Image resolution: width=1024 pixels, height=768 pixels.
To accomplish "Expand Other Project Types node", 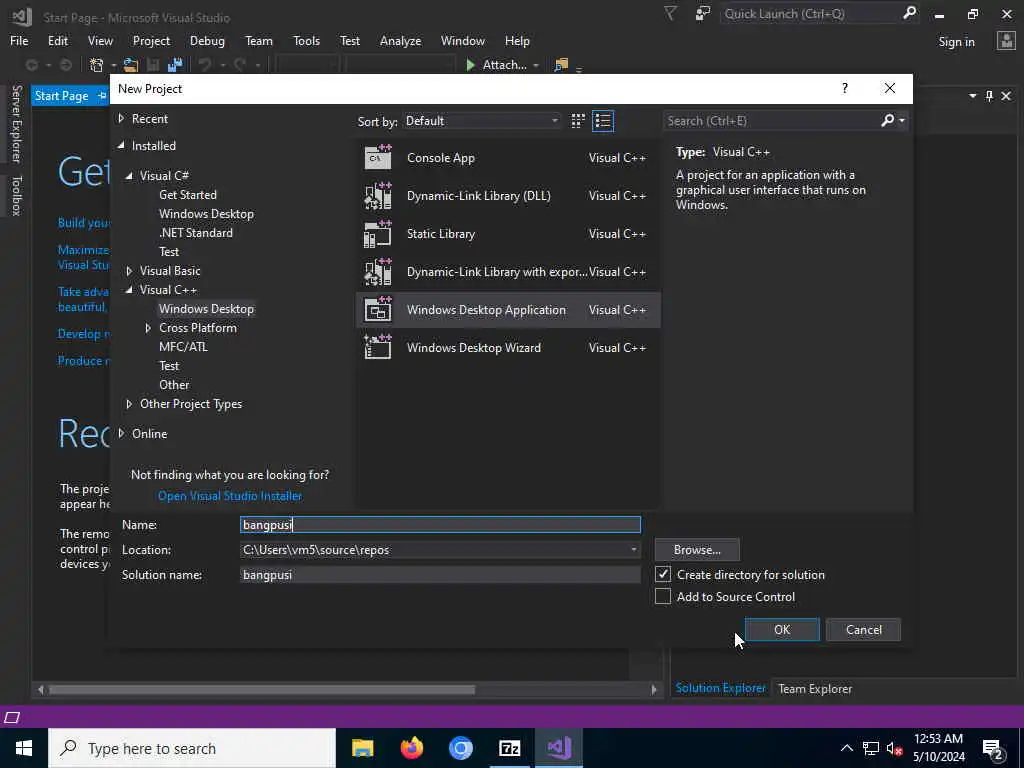I will click(129, 404).
